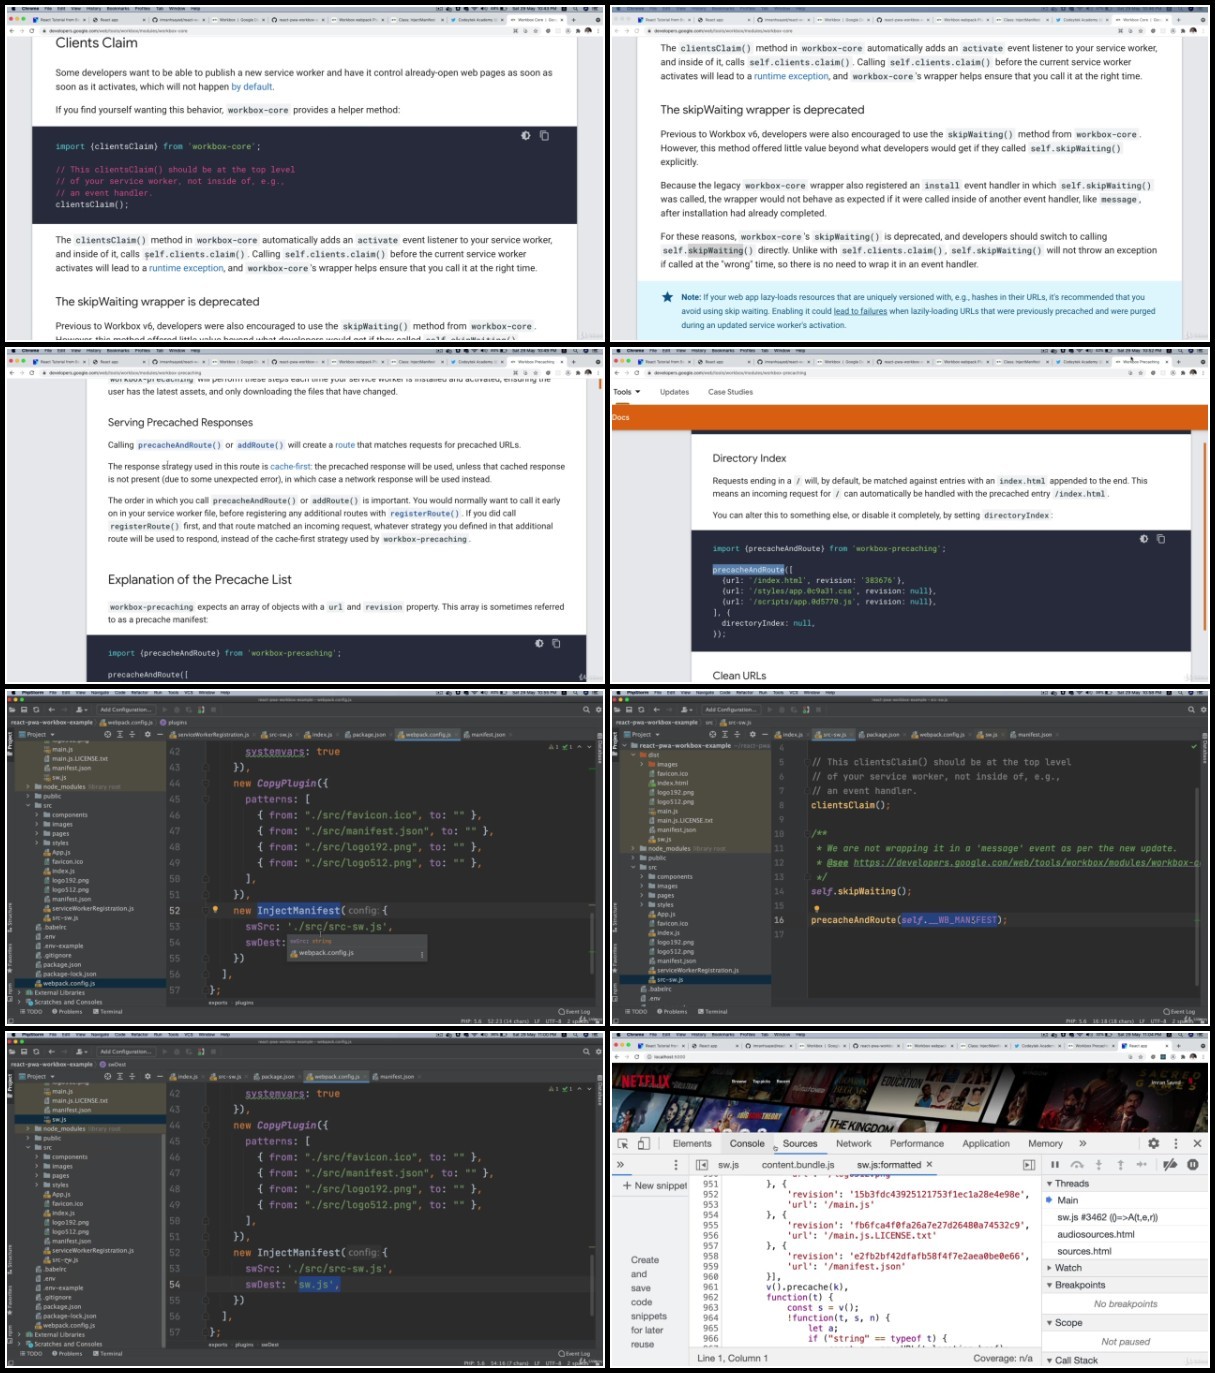Viewport: 1215px width, 1373px height.
Task: Open DevTools settings gear
Action: [1153, 1143]
